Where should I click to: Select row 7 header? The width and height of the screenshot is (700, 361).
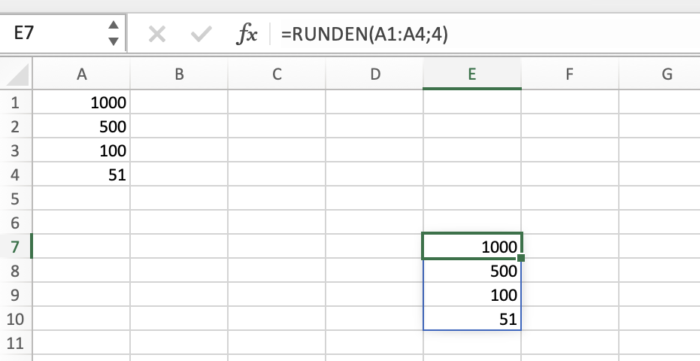pyautogui.click(x=16, y=246)
